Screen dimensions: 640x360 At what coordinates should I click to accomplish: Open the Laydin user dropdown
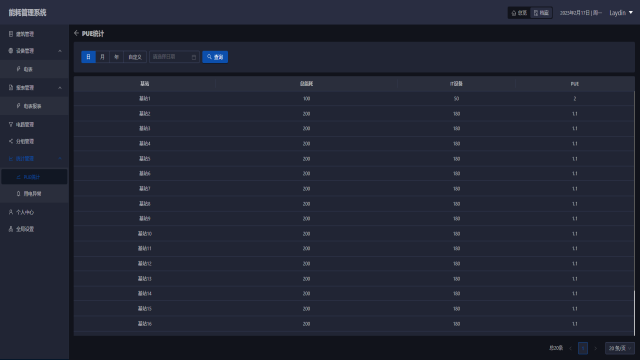pyautogui.click(x=621, y=13)
